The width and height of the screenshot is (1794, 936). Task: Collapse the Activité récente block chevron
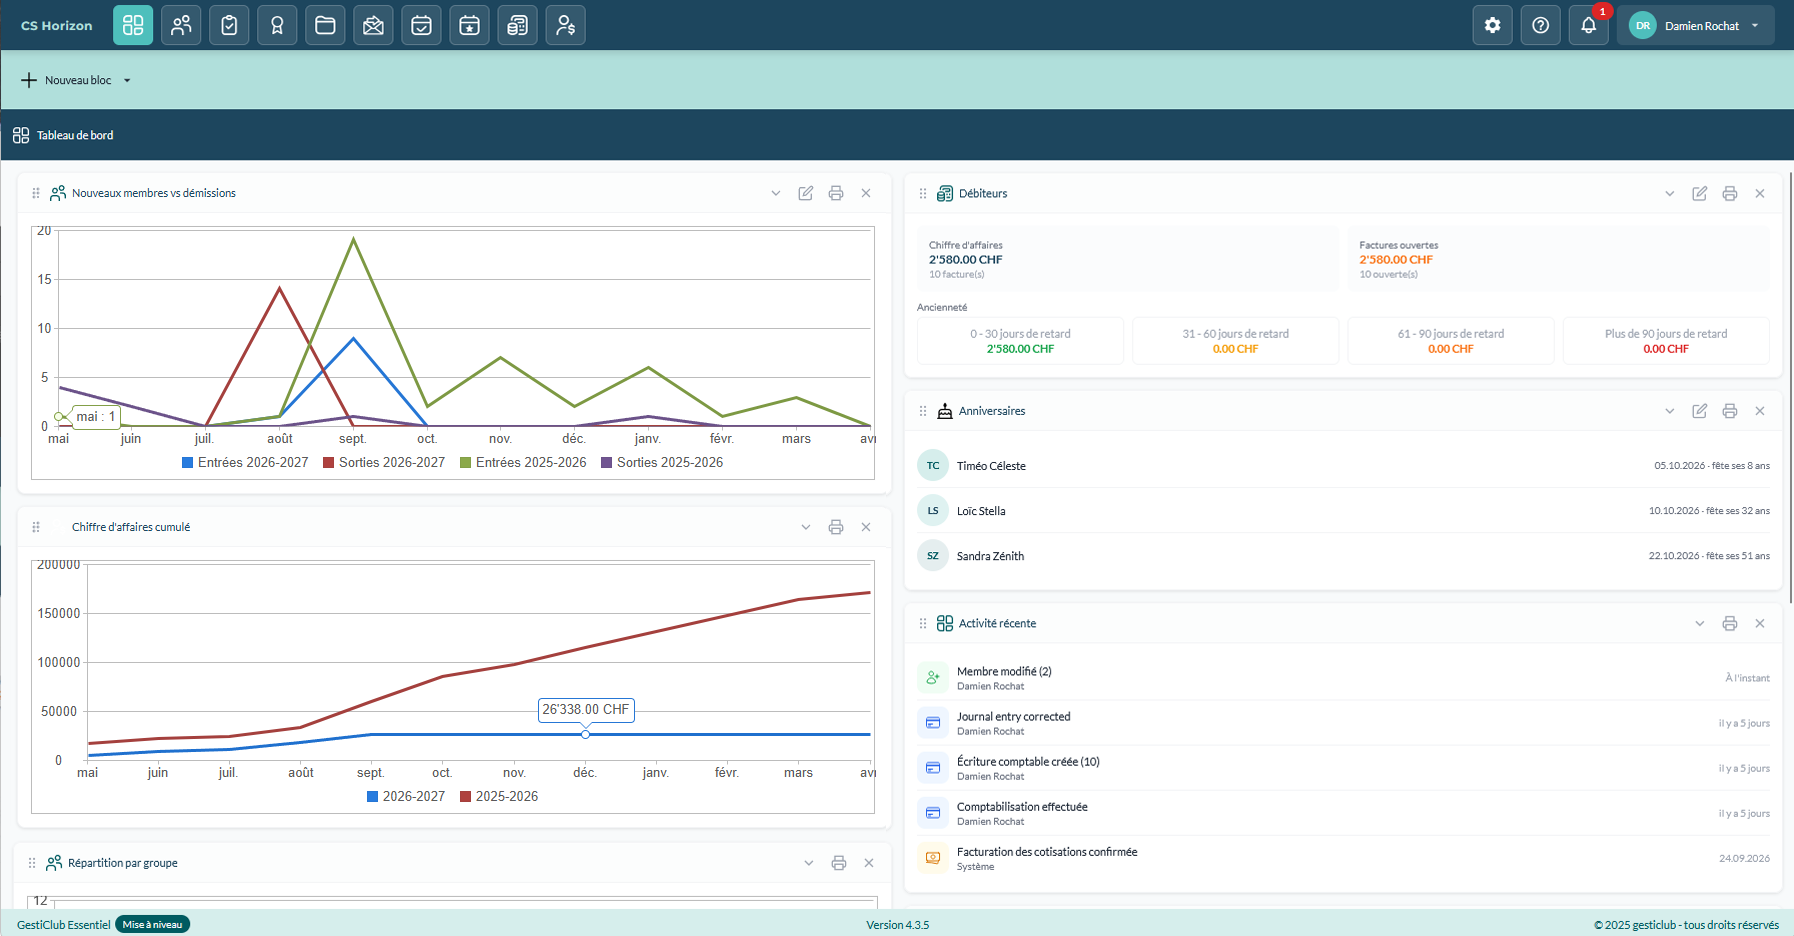point(1699,623)
